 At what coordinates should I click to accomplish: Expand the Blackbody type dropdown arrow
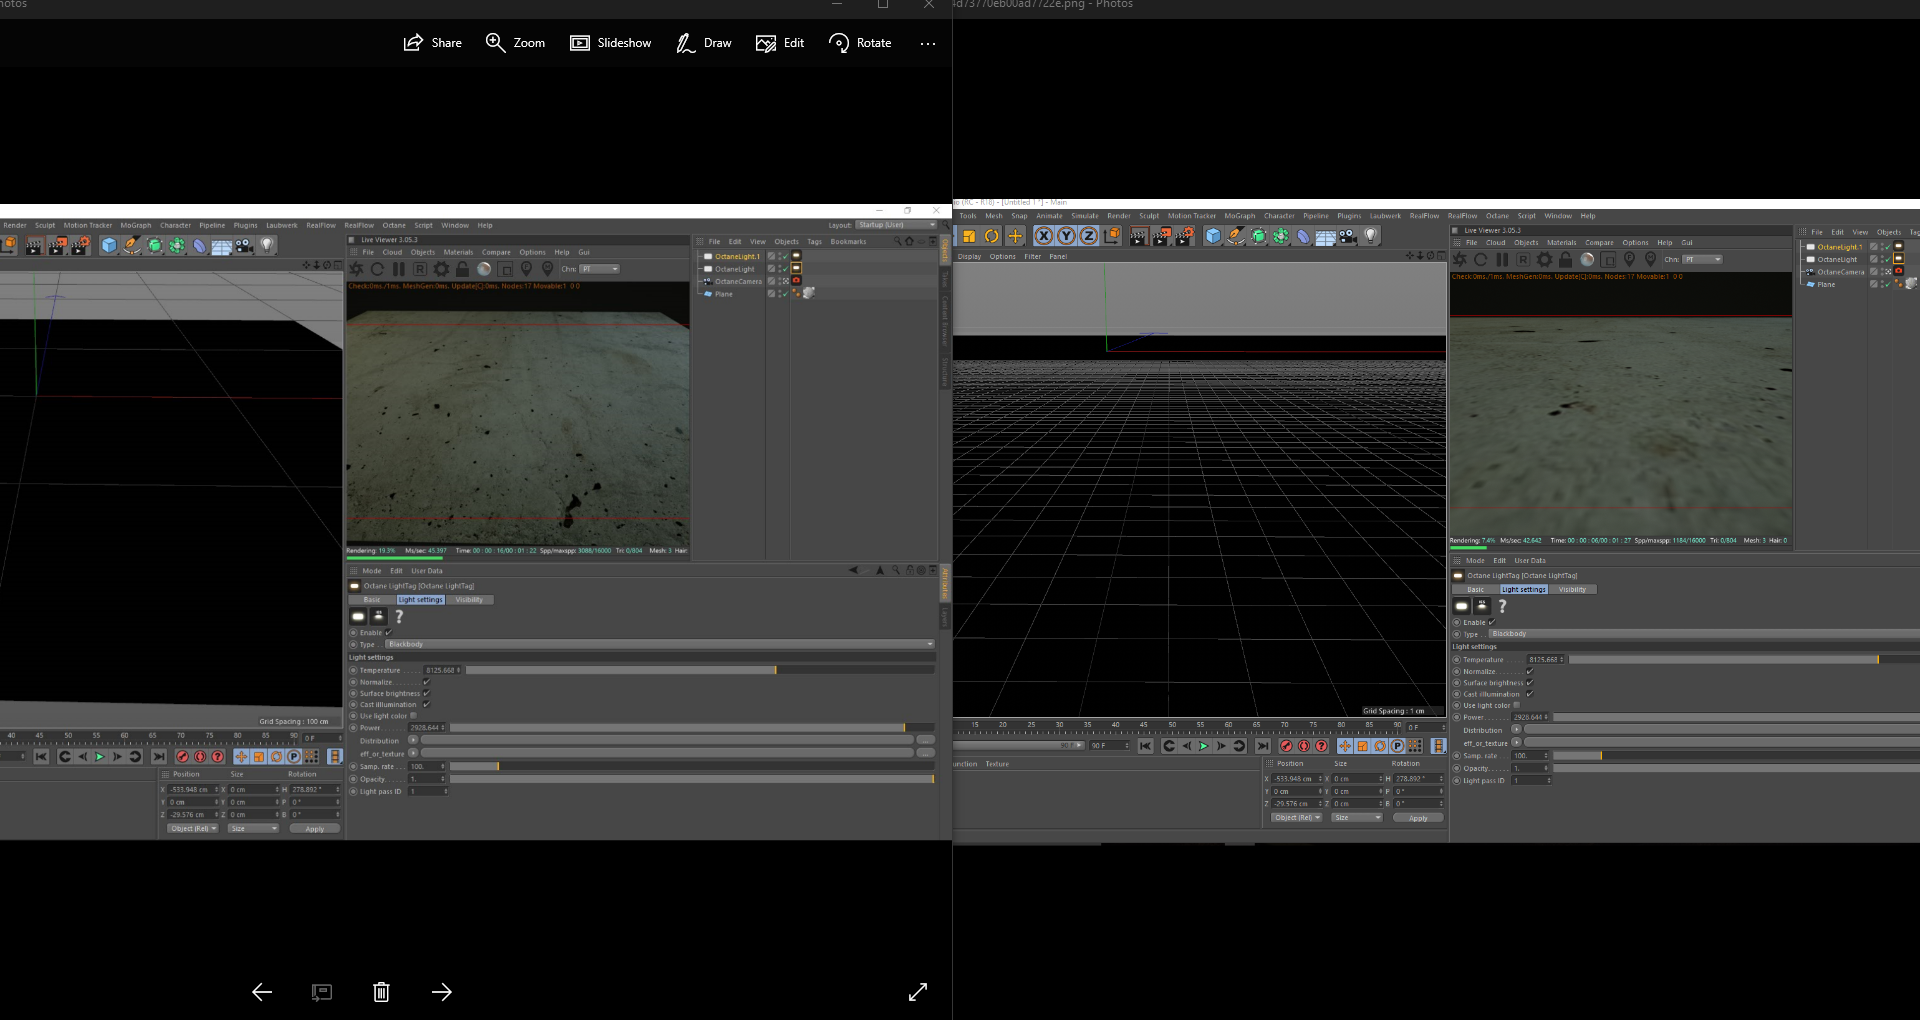click(930, 644)
